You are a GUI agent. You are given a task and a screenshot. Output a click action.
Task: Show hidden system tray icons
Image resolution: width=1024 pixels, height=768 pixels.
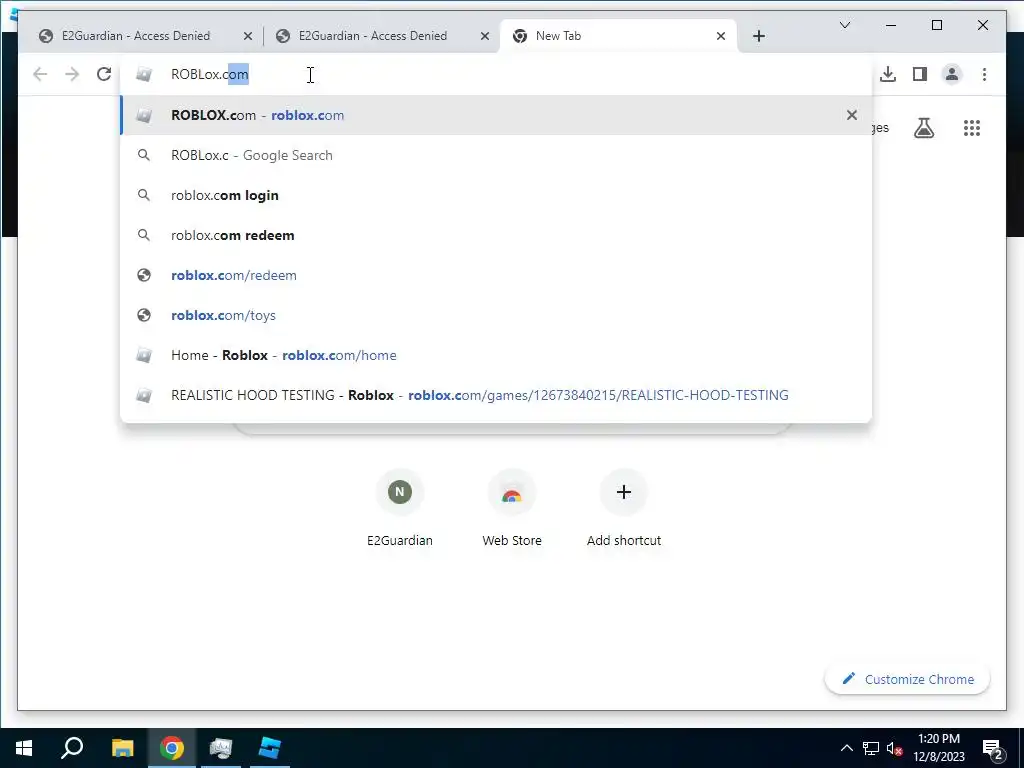pos(846,748)
